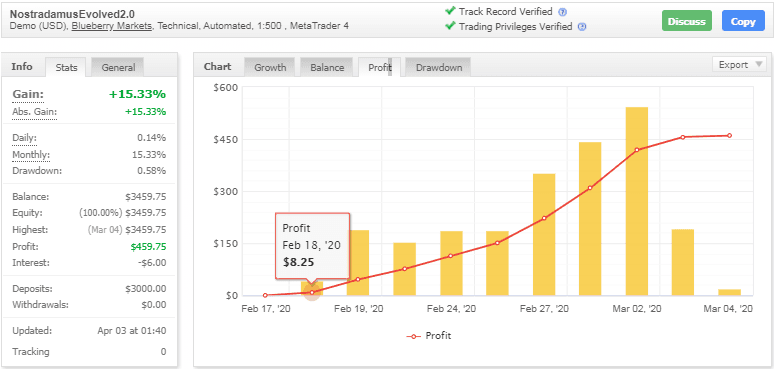Viewport: 774px width, 369px height.
Task: Click the green Discuss button
Action: click(x=687, y=21)
